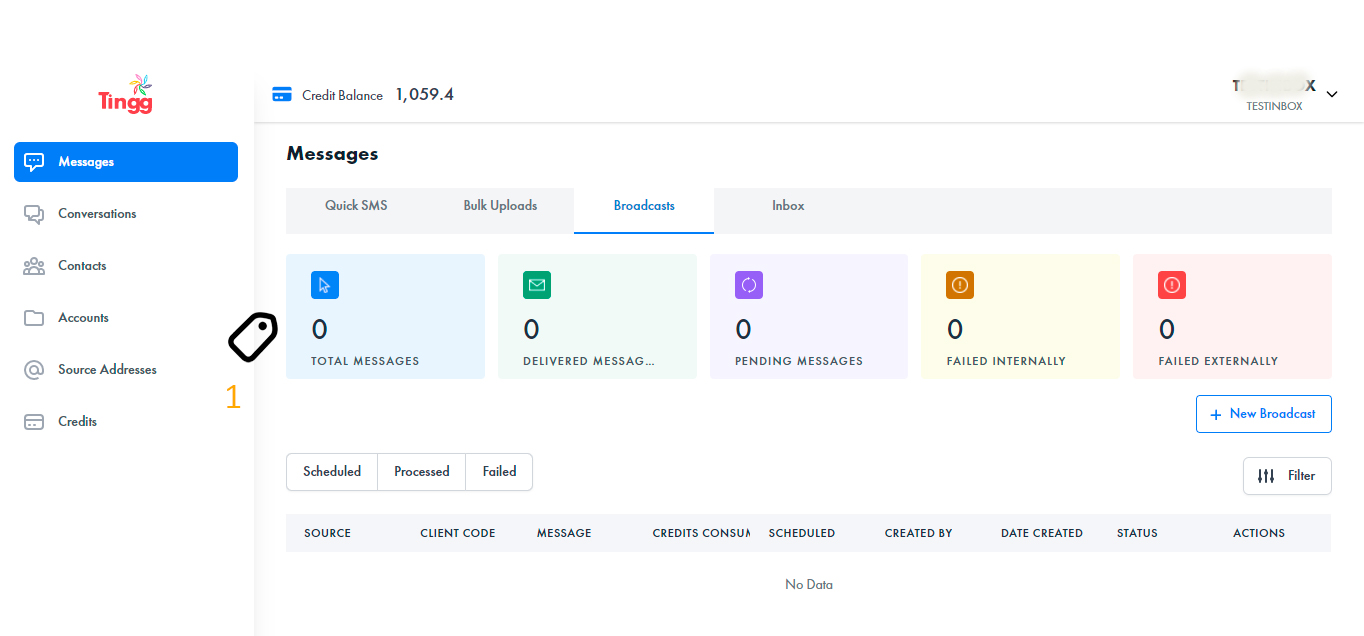Click the Messages page heading

pyautogui.click(x=332, y=154)
